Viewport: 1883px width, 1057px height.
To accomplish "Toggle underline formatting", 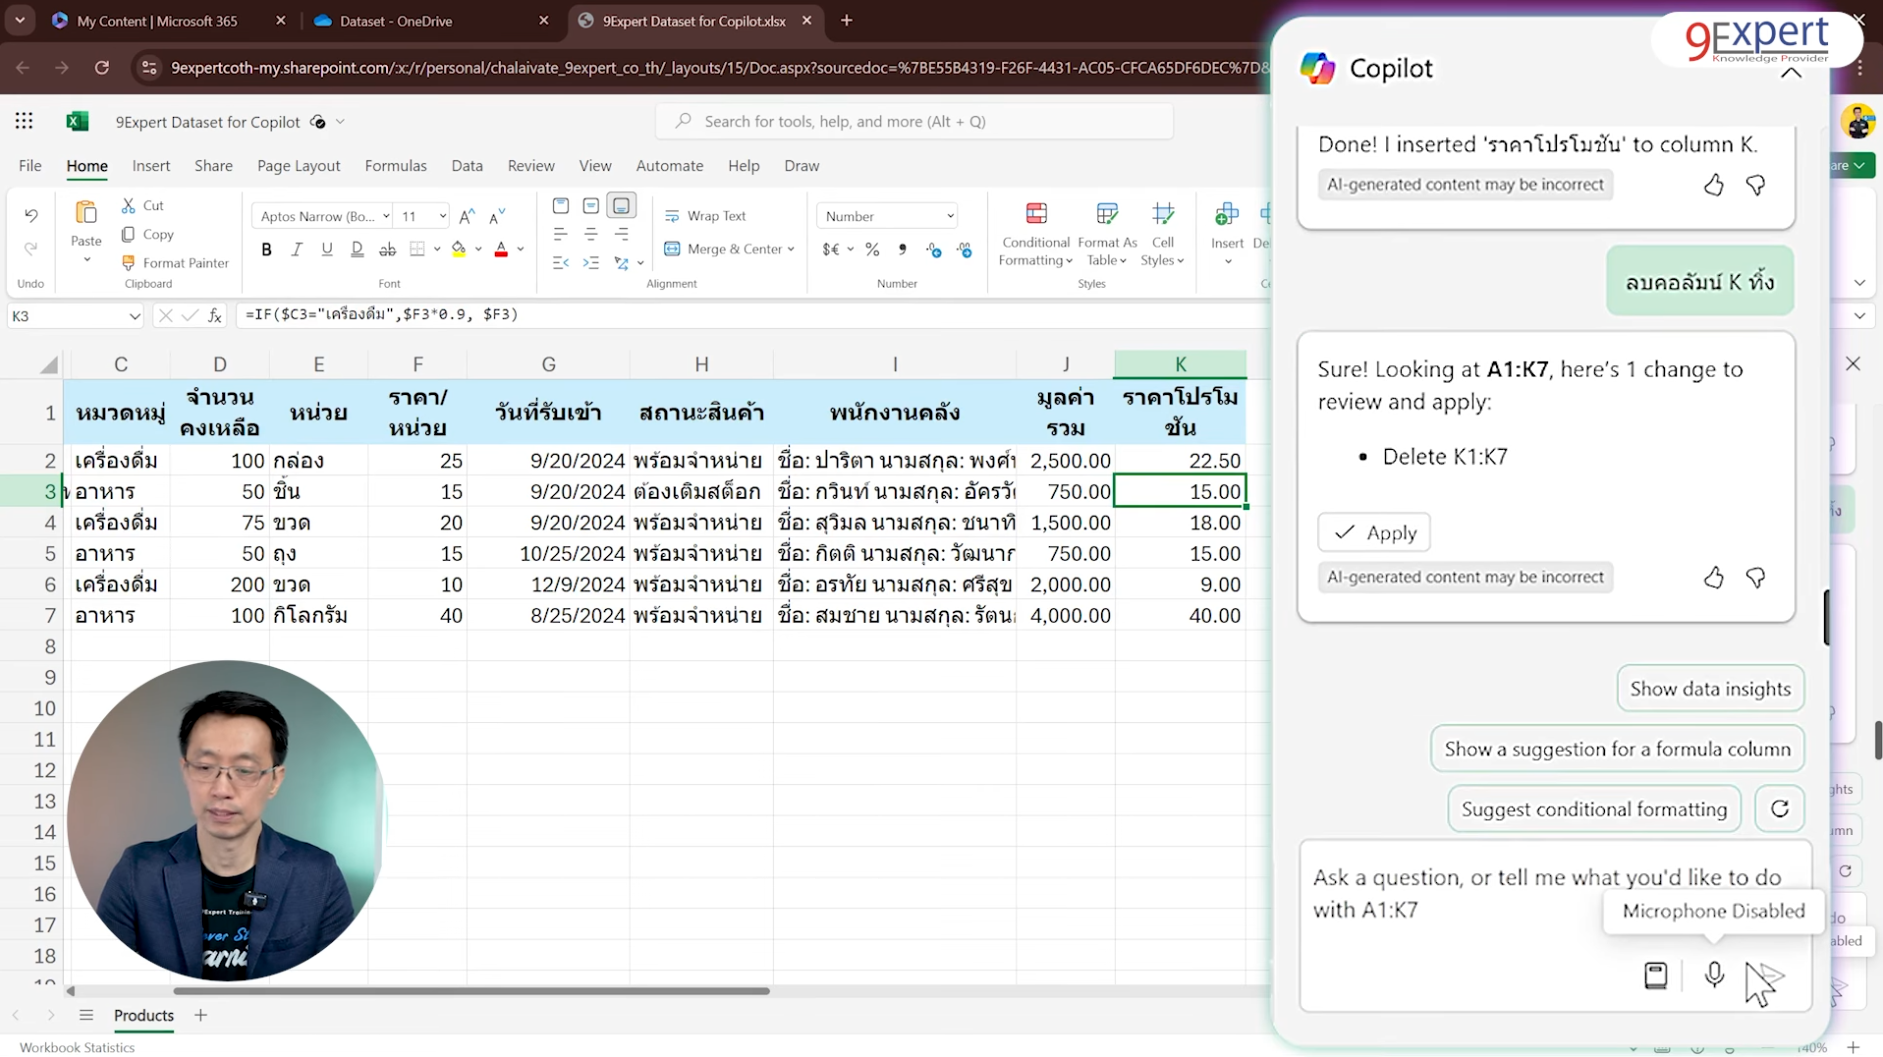I will 326,249.
